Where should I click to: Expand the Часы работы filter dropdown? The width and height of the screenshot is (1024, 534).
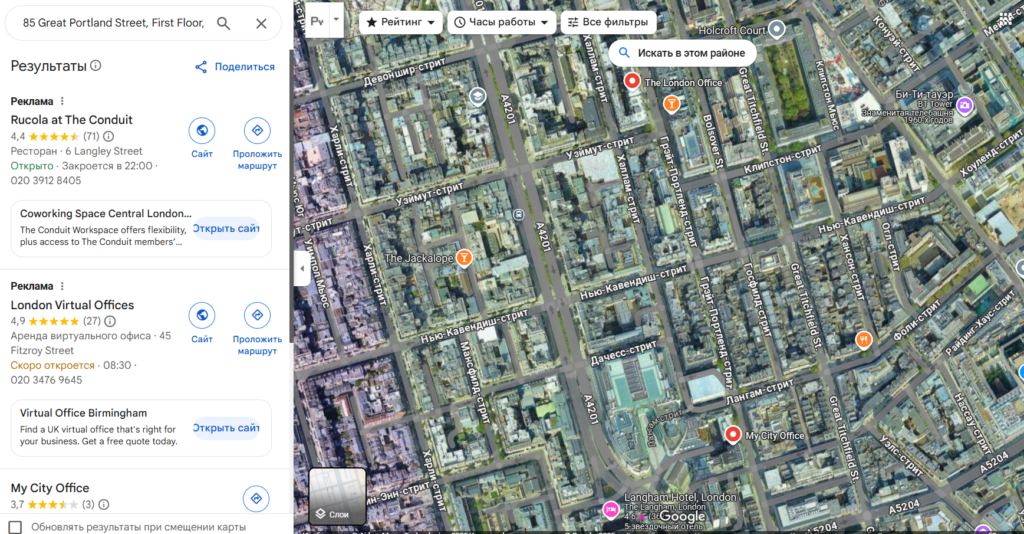click(x=501, y=22)
